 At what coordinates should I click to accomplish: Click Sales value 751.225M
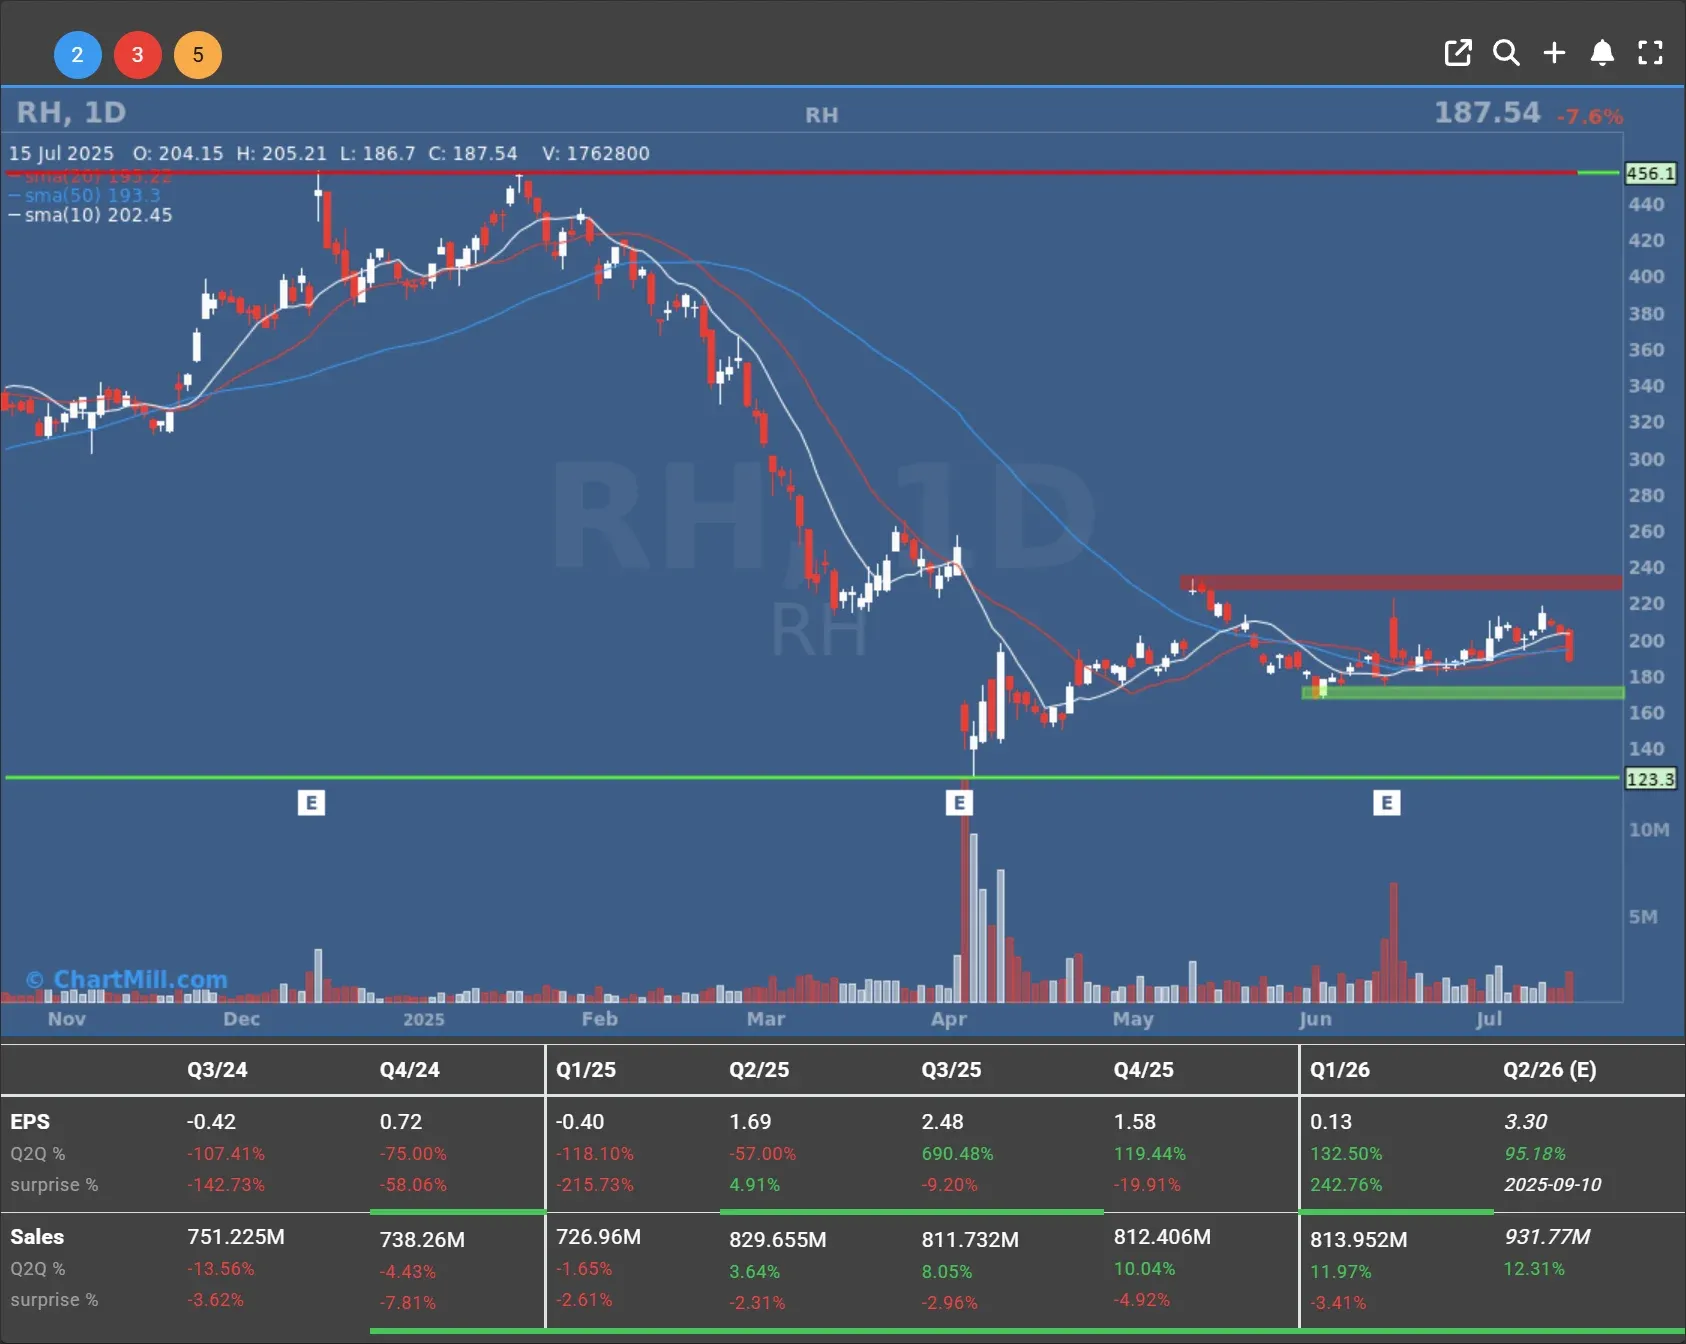tap(236, 1237)
